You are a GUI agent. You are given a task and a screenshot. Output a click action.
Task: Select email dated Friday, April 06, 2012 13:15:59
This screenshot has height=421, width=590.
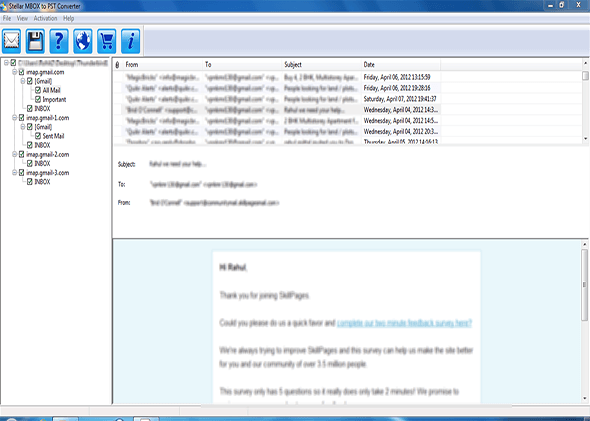click(x=277, y=77)
